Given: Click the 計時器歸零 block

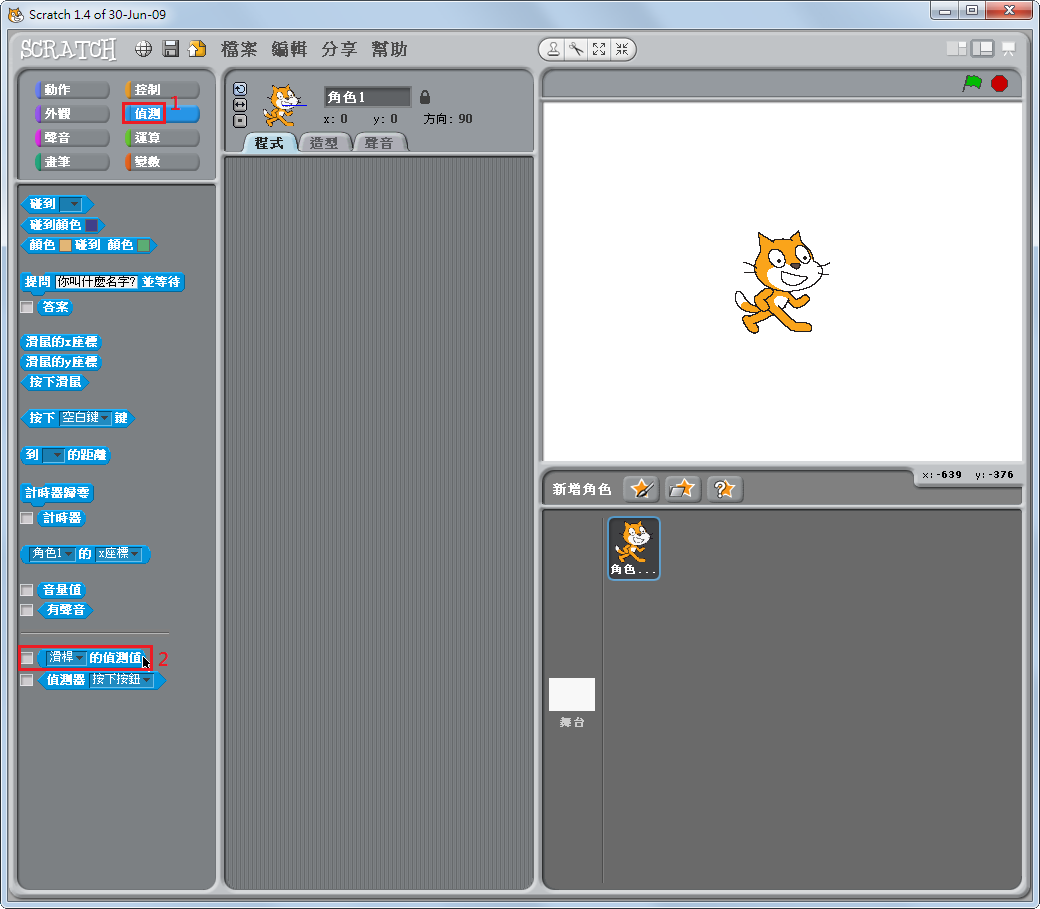Looking at the screenshot, I should [x=57, y=493].
